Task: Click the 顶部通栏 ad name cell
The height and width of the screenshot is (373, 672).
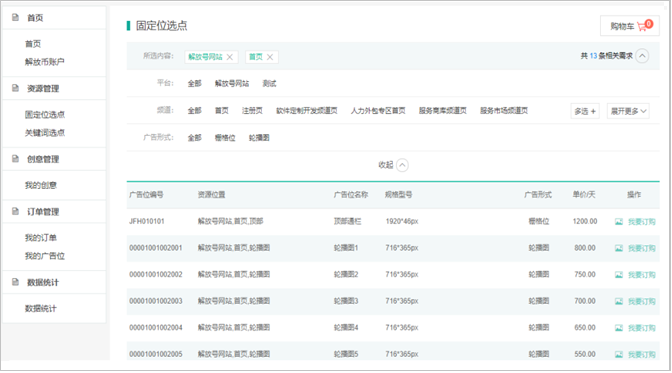Action: (348, 221)
